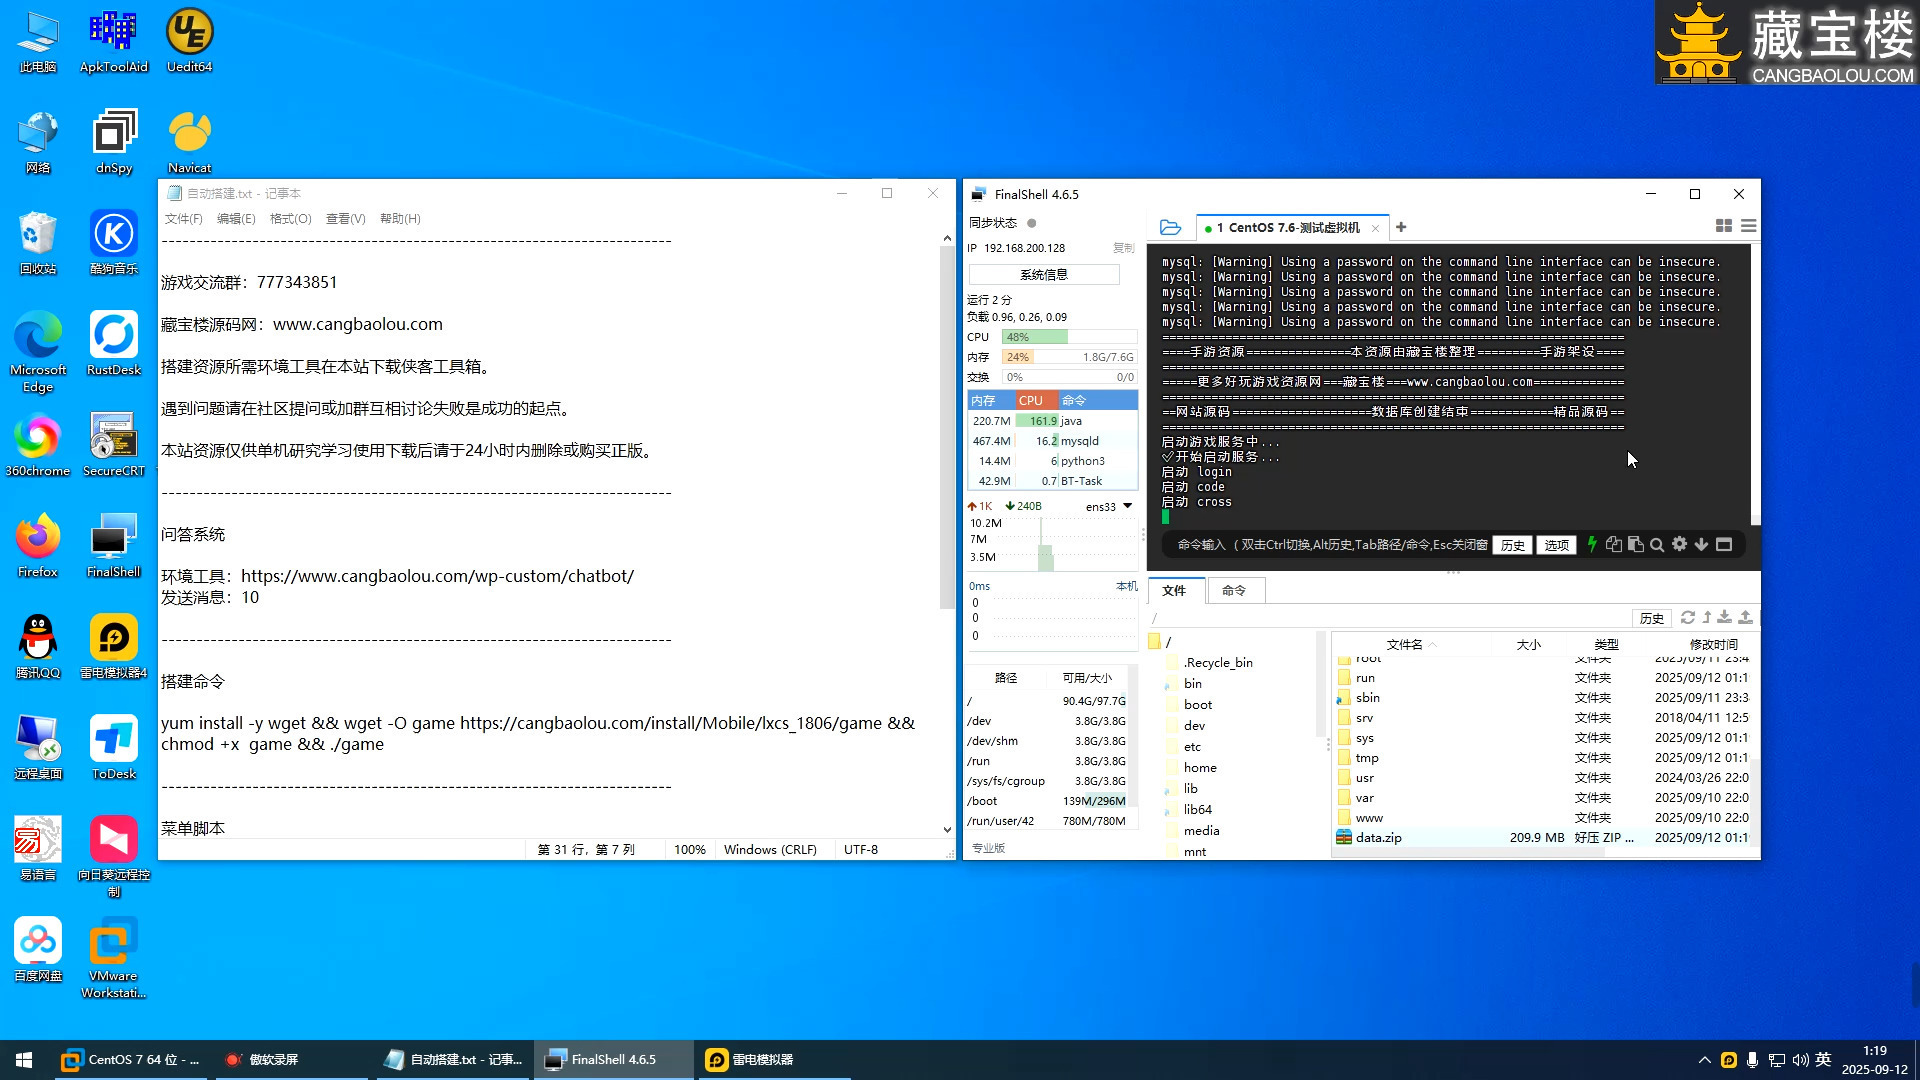Open ToDesk desktop icon
Screen dimensions: 1920x1080
tap(113, 749)
